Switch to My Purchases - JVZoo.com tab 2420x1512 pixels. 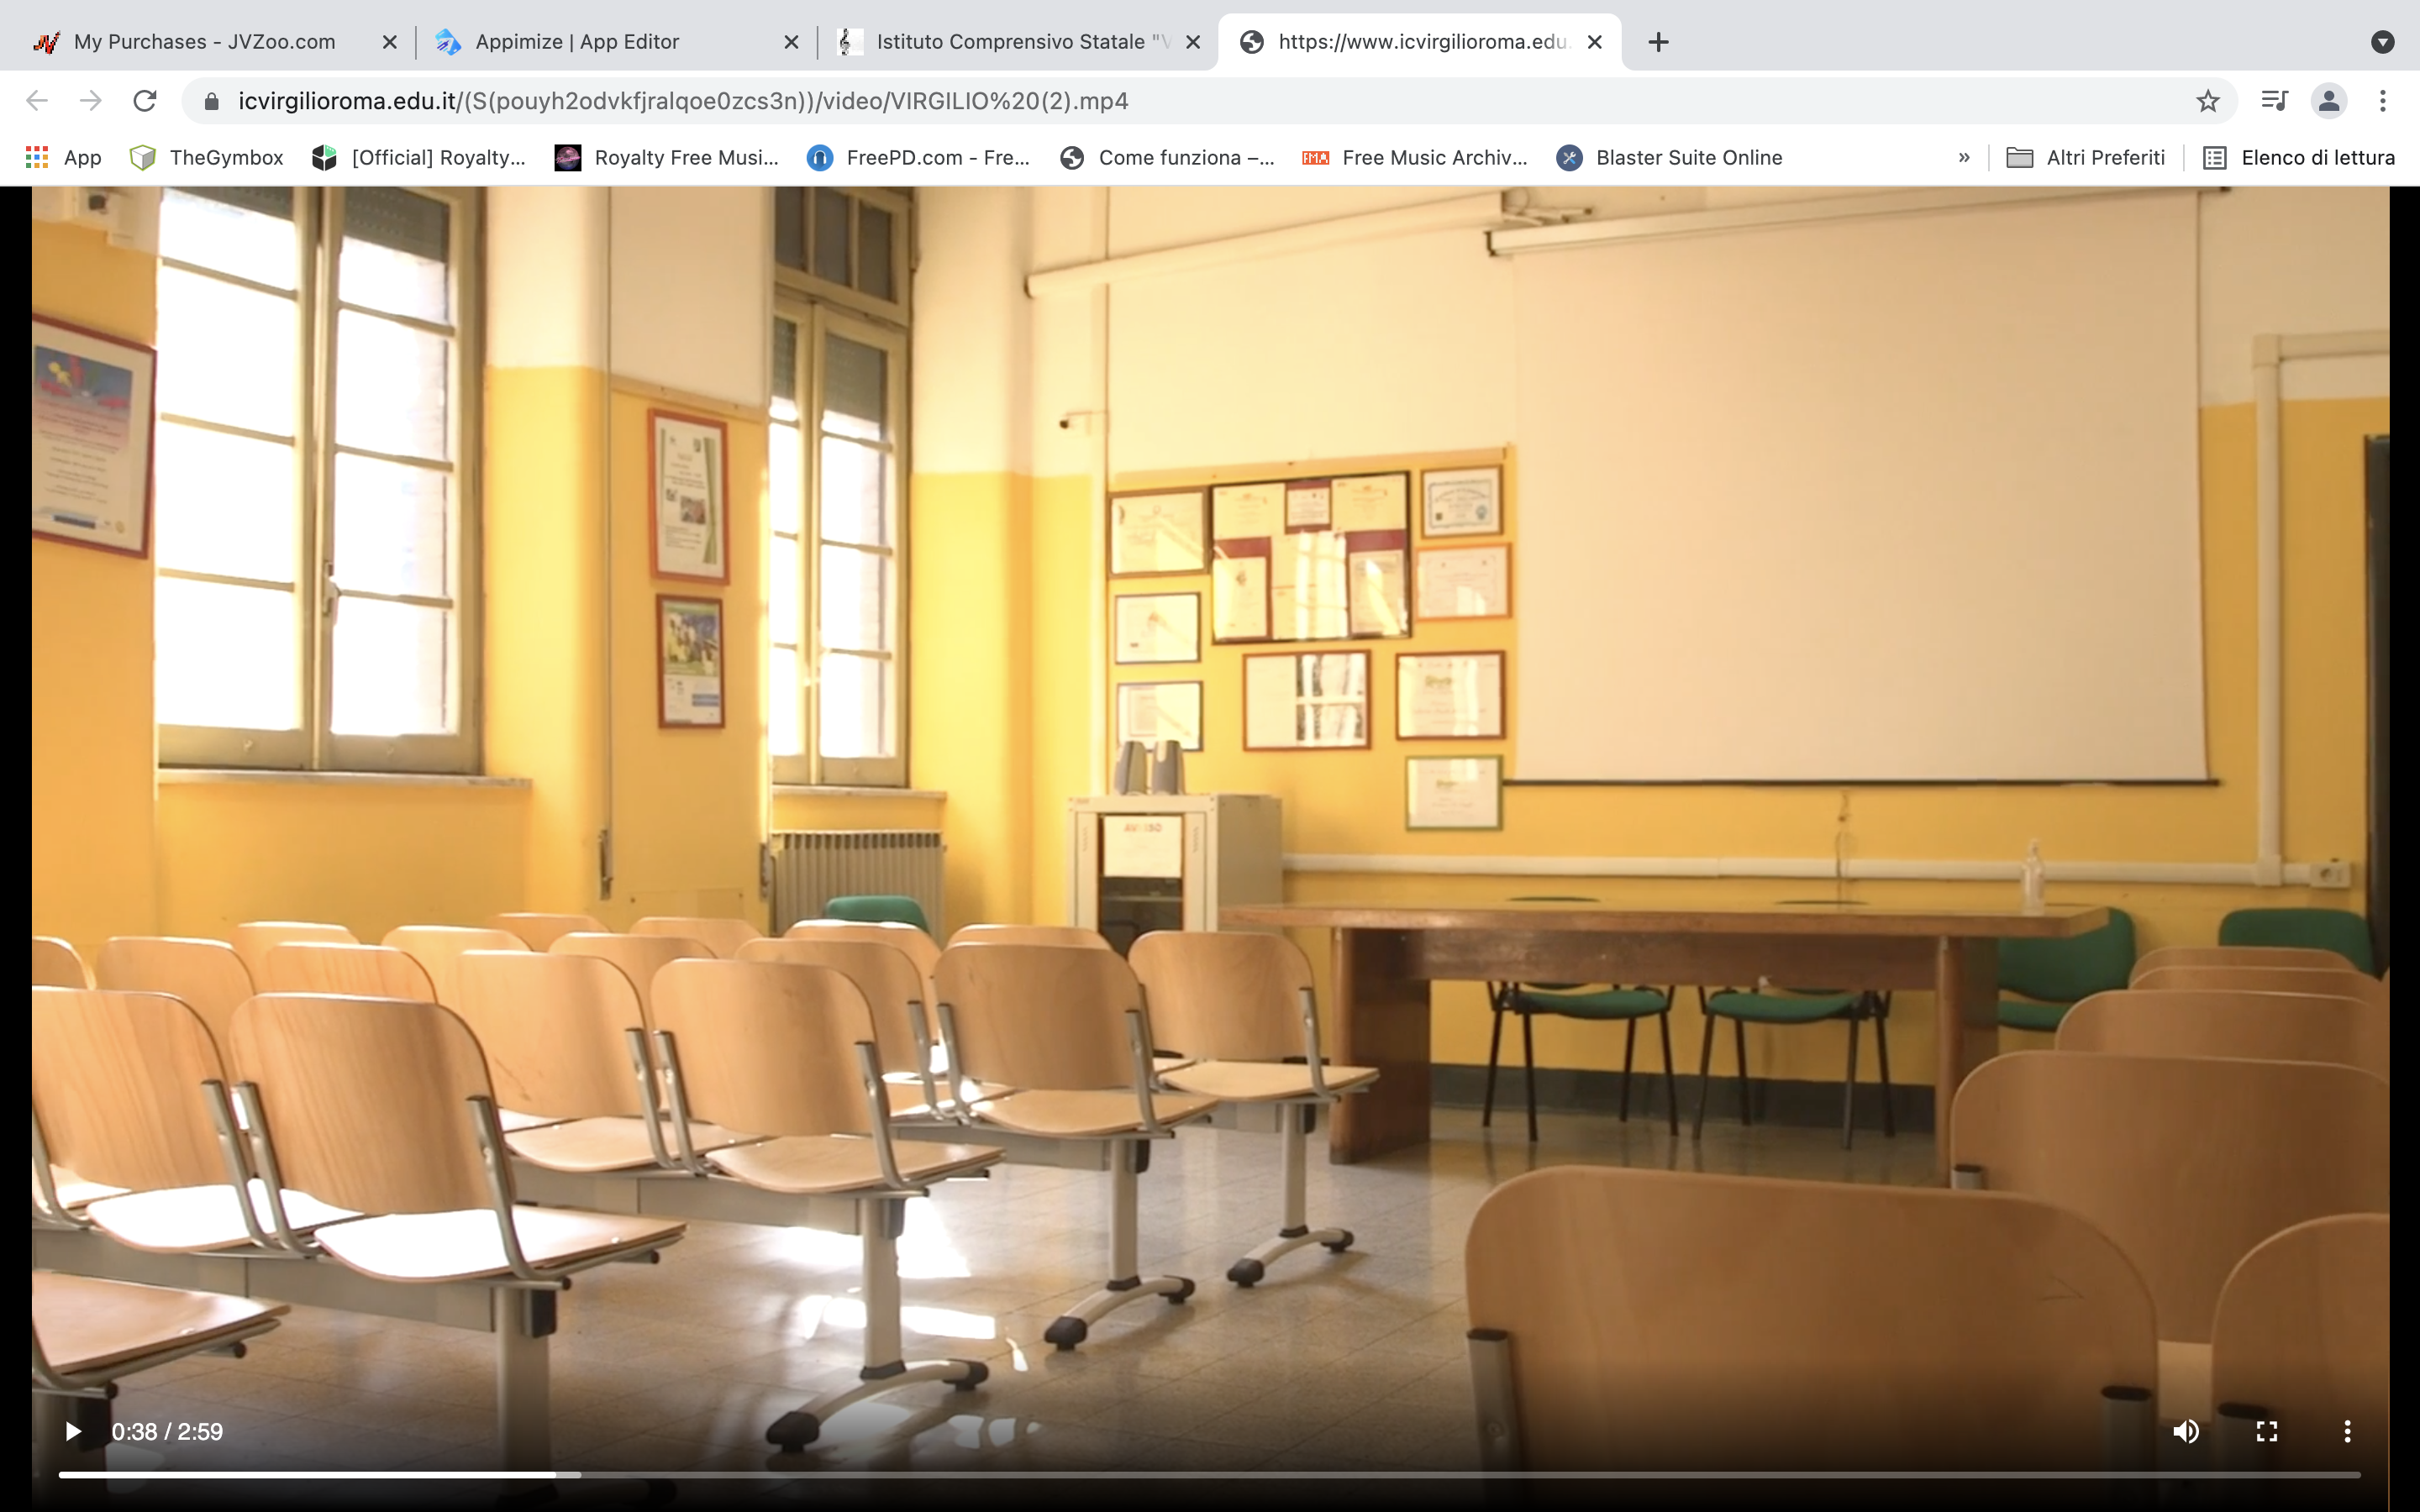205,42
